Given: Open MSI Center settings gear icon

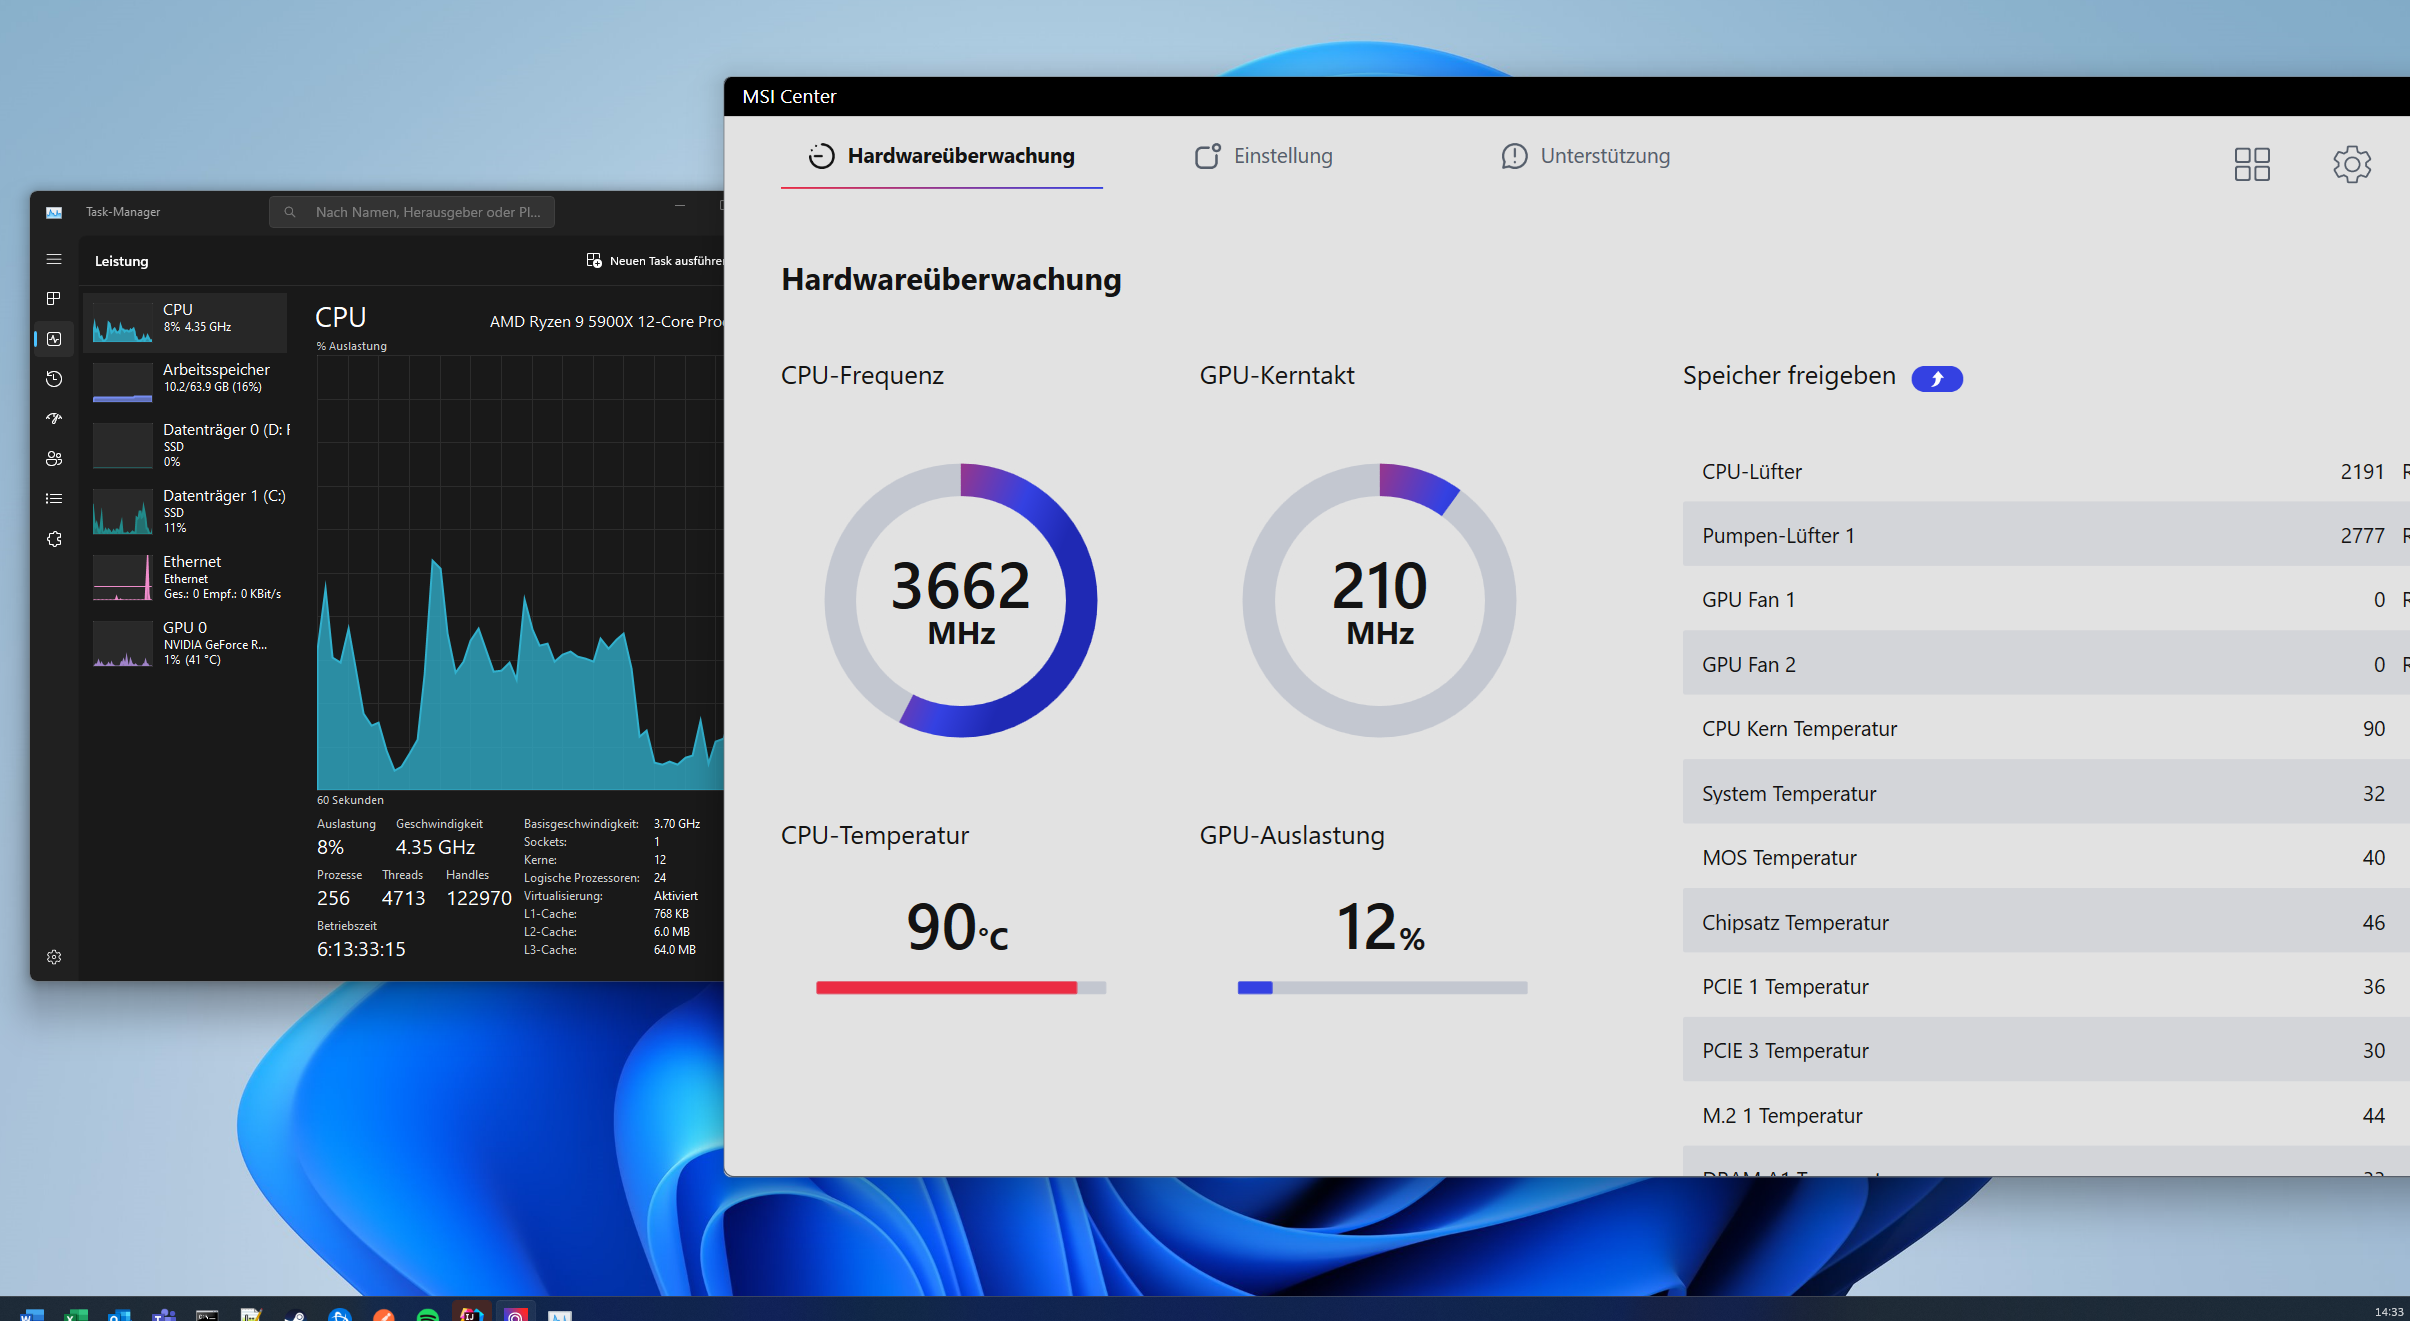Looking at the screenshot, I should click(2351, 164).
